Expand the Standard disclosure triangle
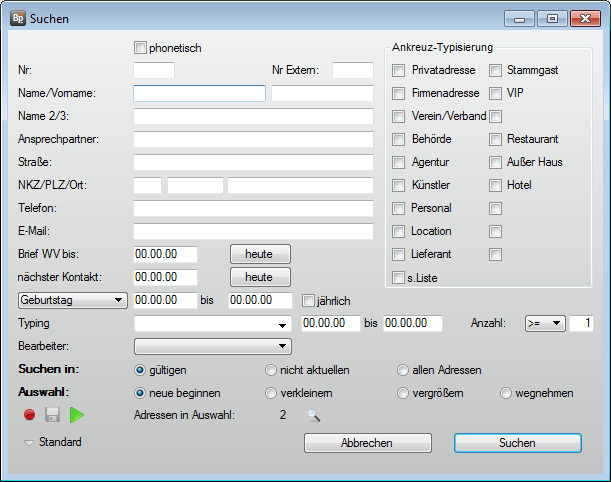611x482 pixels. tap(29, 442)
